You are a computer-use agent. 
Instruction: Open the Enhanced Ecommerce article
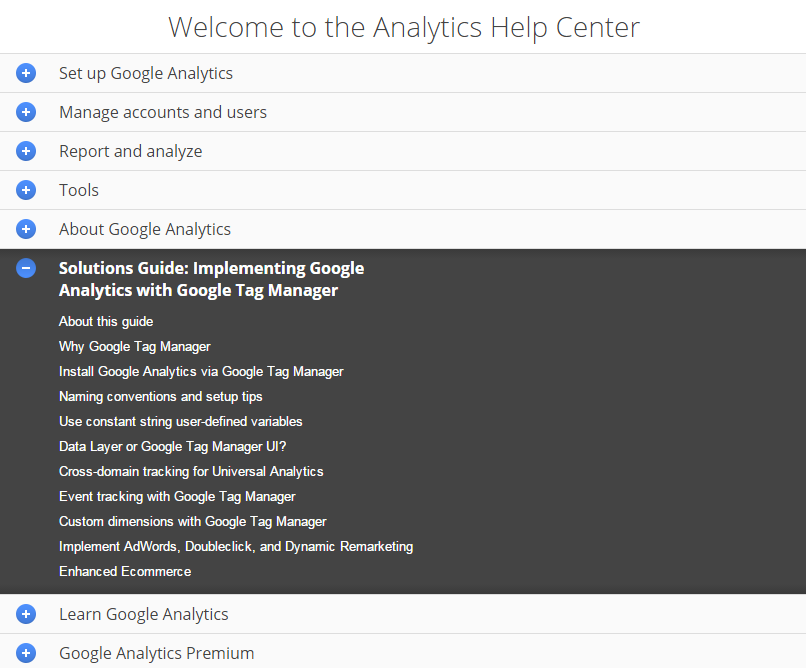[125, 571]
